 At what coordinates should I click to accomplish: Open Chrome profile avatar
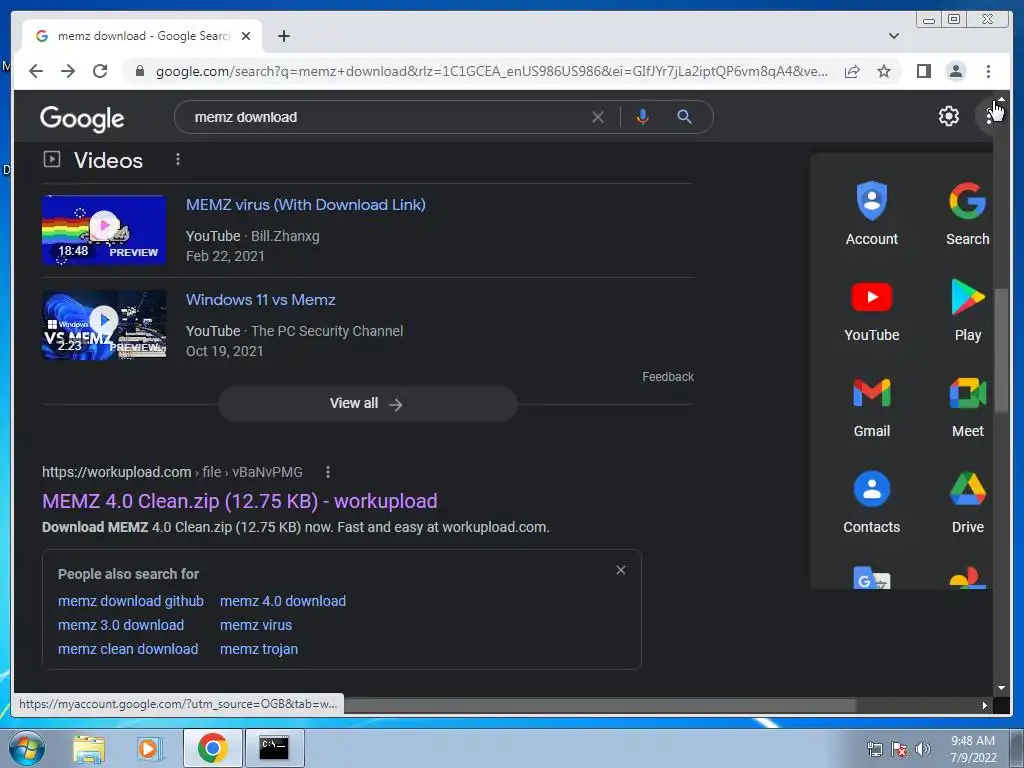point(955,71)
